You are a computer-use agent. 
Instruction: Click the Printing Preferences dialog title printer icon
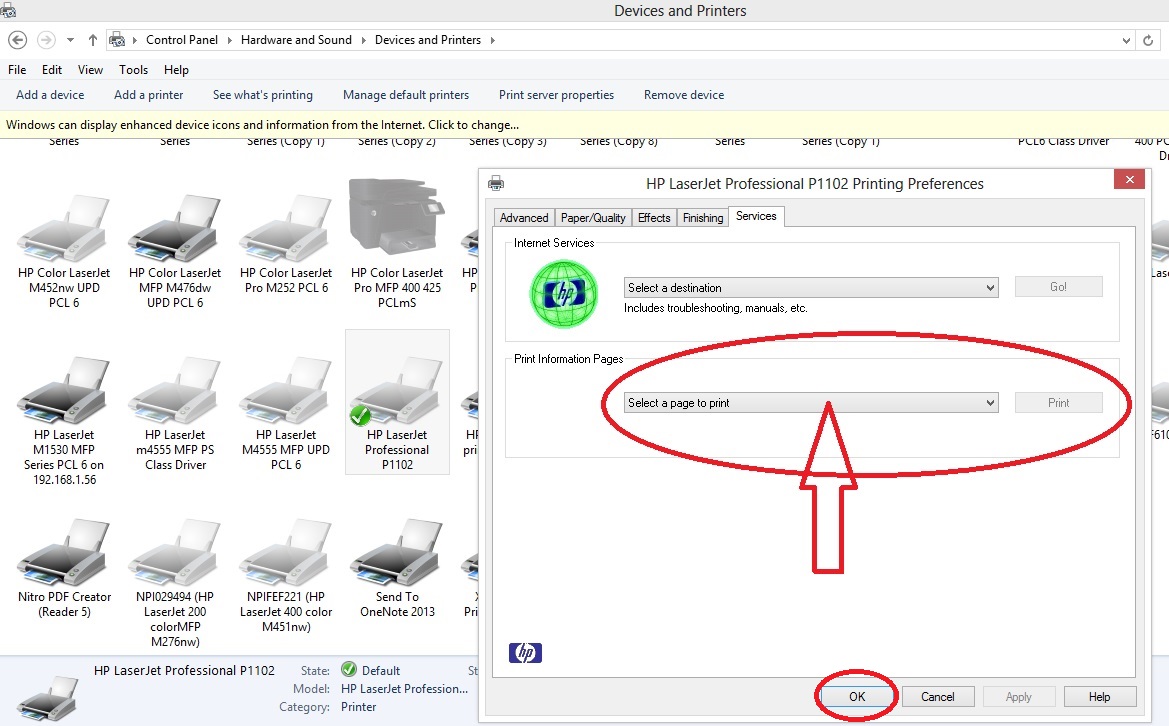tap(496, 183)
